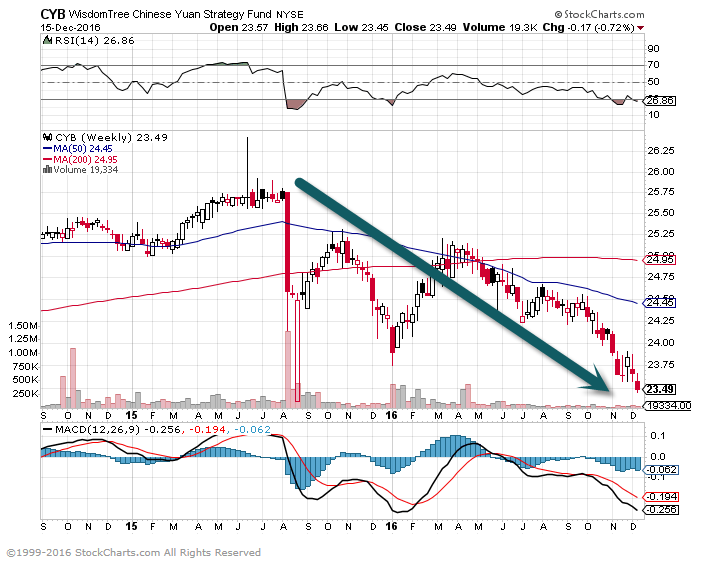Click the 0.1 label on the MACD axis

tap(657, 436)
